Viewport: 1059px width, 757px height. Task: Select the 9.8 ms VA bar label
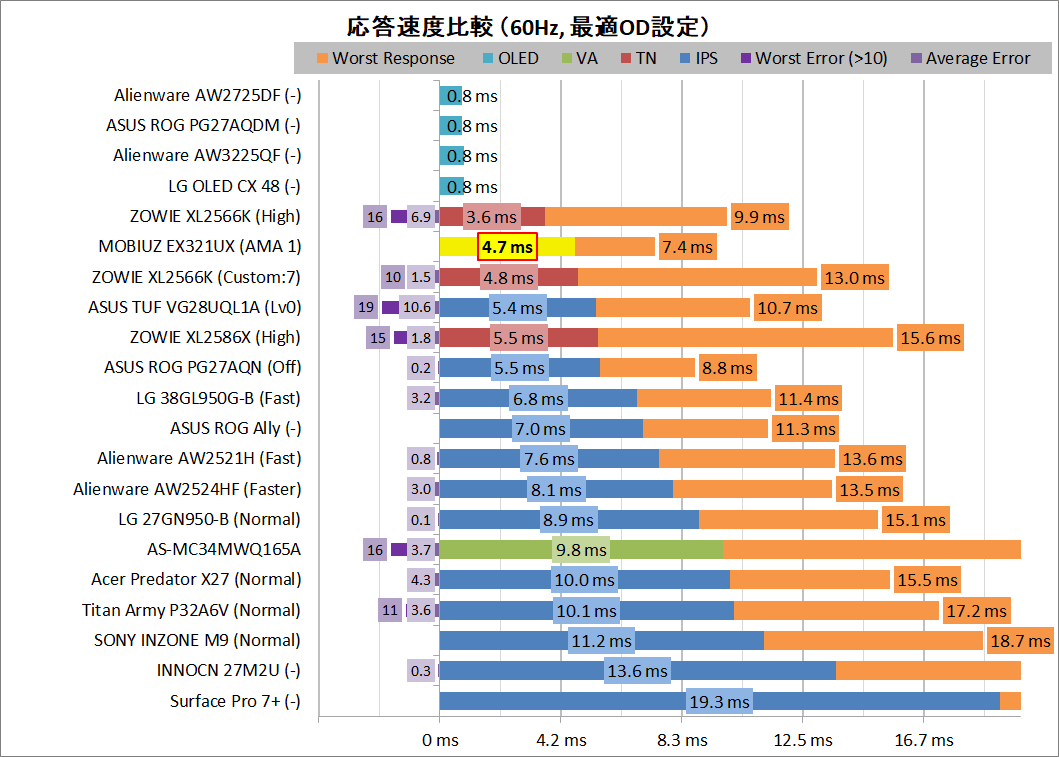[581, 550]
